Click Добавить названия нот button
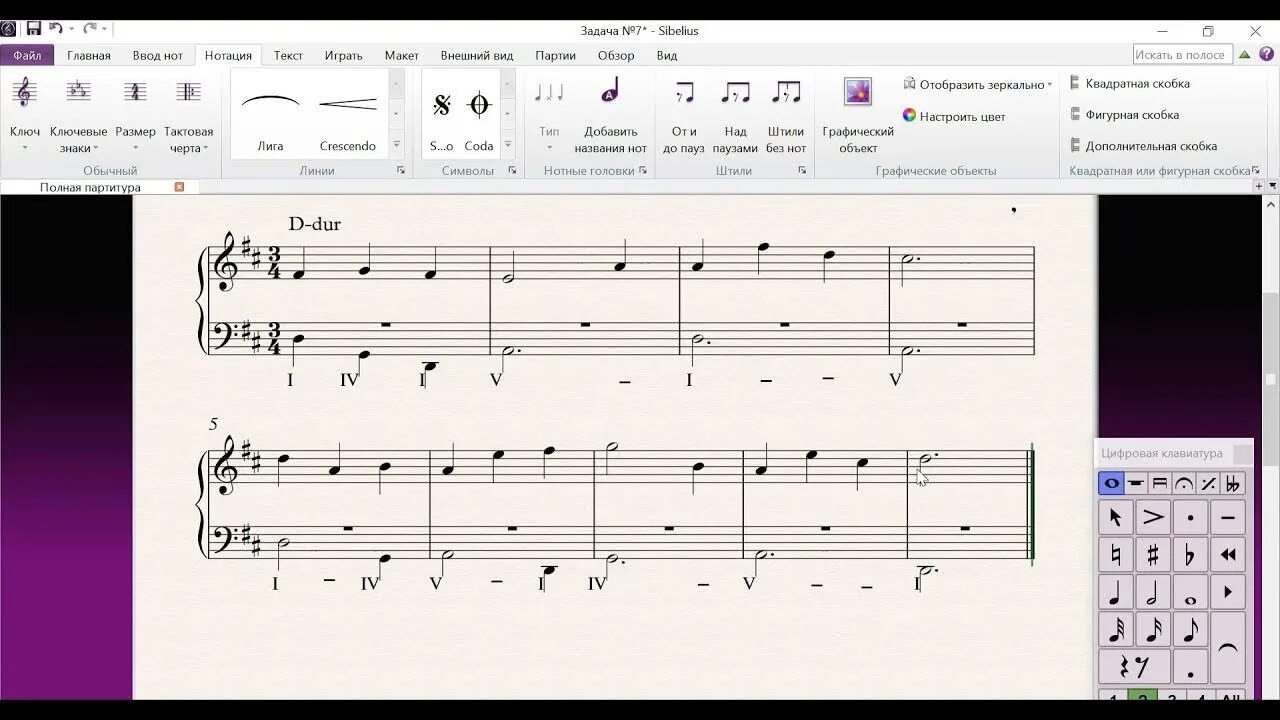The image size is (1280, 720). click(x=610, y=113)
